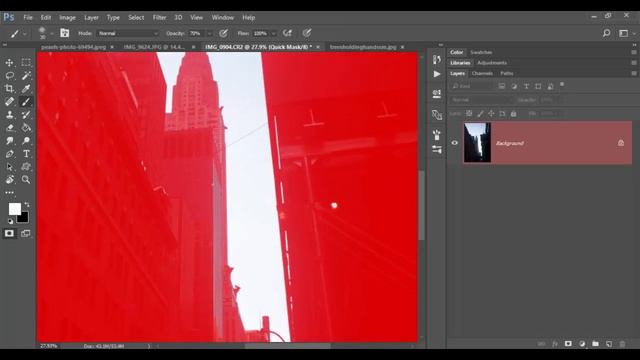Click the Background layer thumbnail
The height and width of the screenshot is (360, 640).
point(477,142)
